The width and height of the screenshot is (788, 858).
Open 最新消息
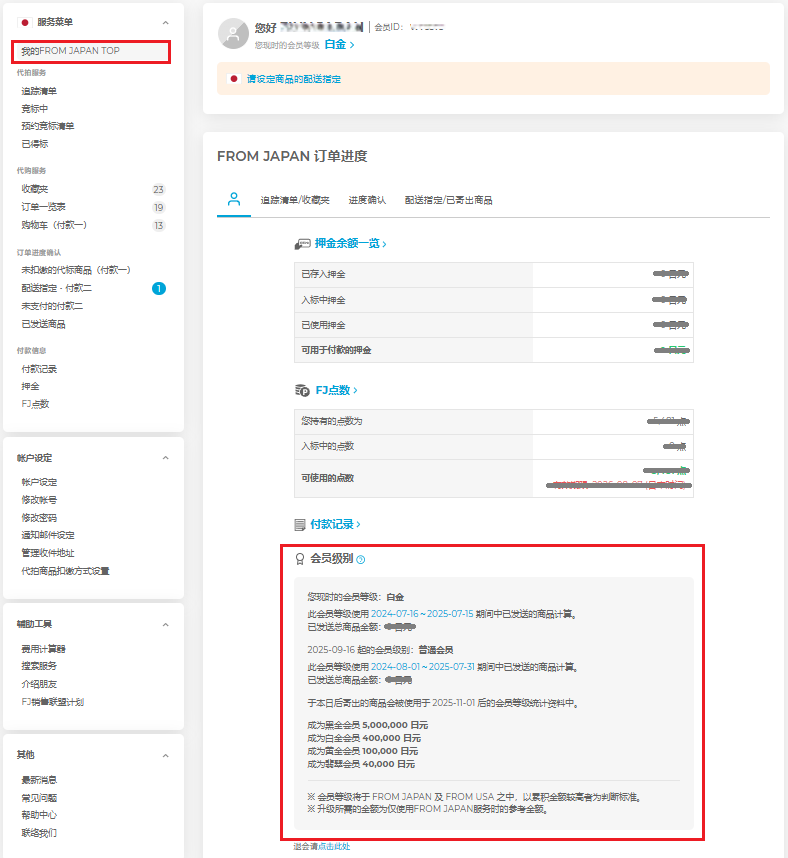click(39, 780)
